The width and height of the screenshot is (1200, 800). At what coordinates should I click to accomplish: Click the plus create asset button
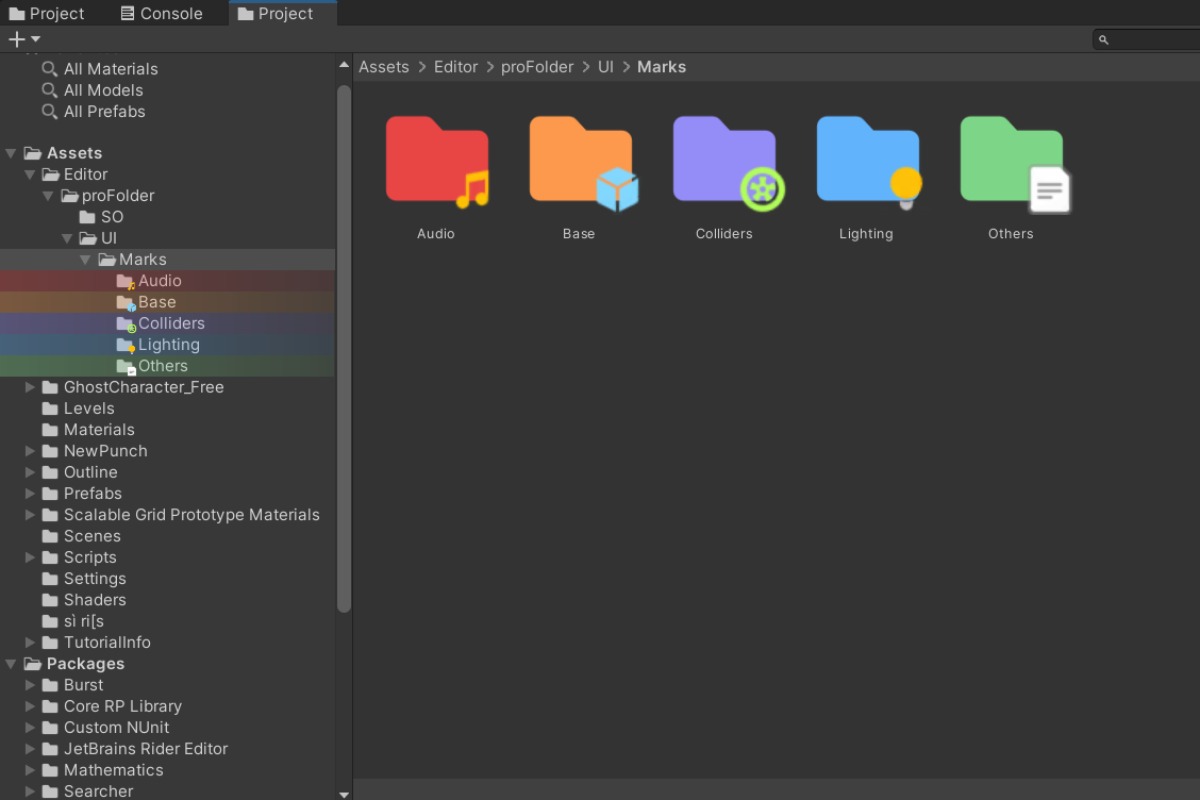tap(16, 39)
